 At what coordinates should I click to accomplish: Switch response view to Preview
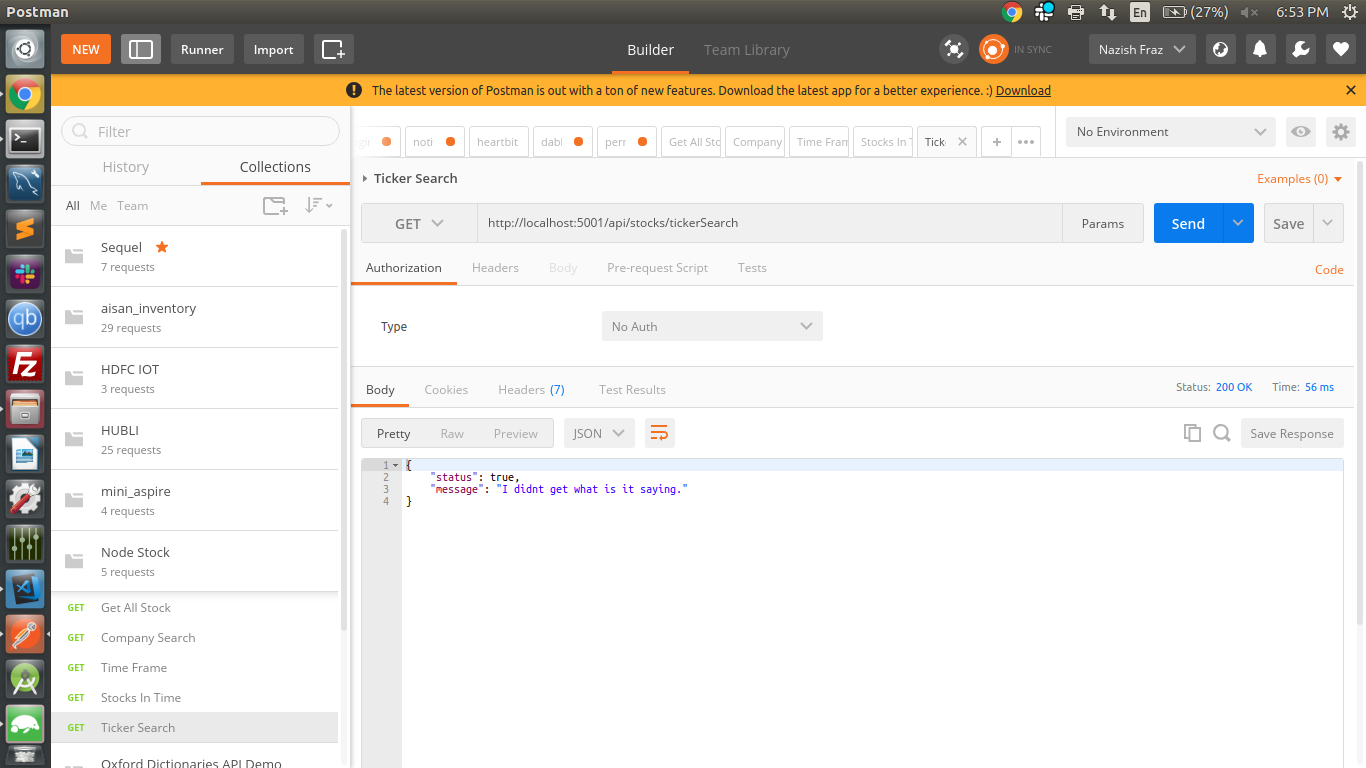click(516, 433)
